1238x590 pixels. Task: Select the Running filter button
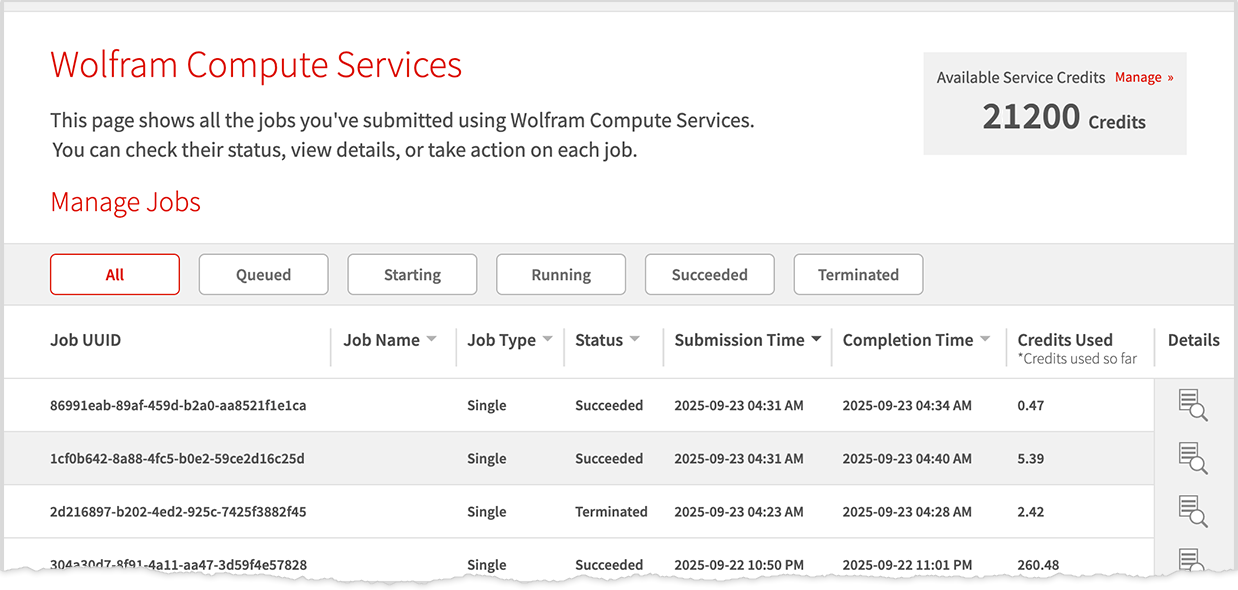(560, 274)
